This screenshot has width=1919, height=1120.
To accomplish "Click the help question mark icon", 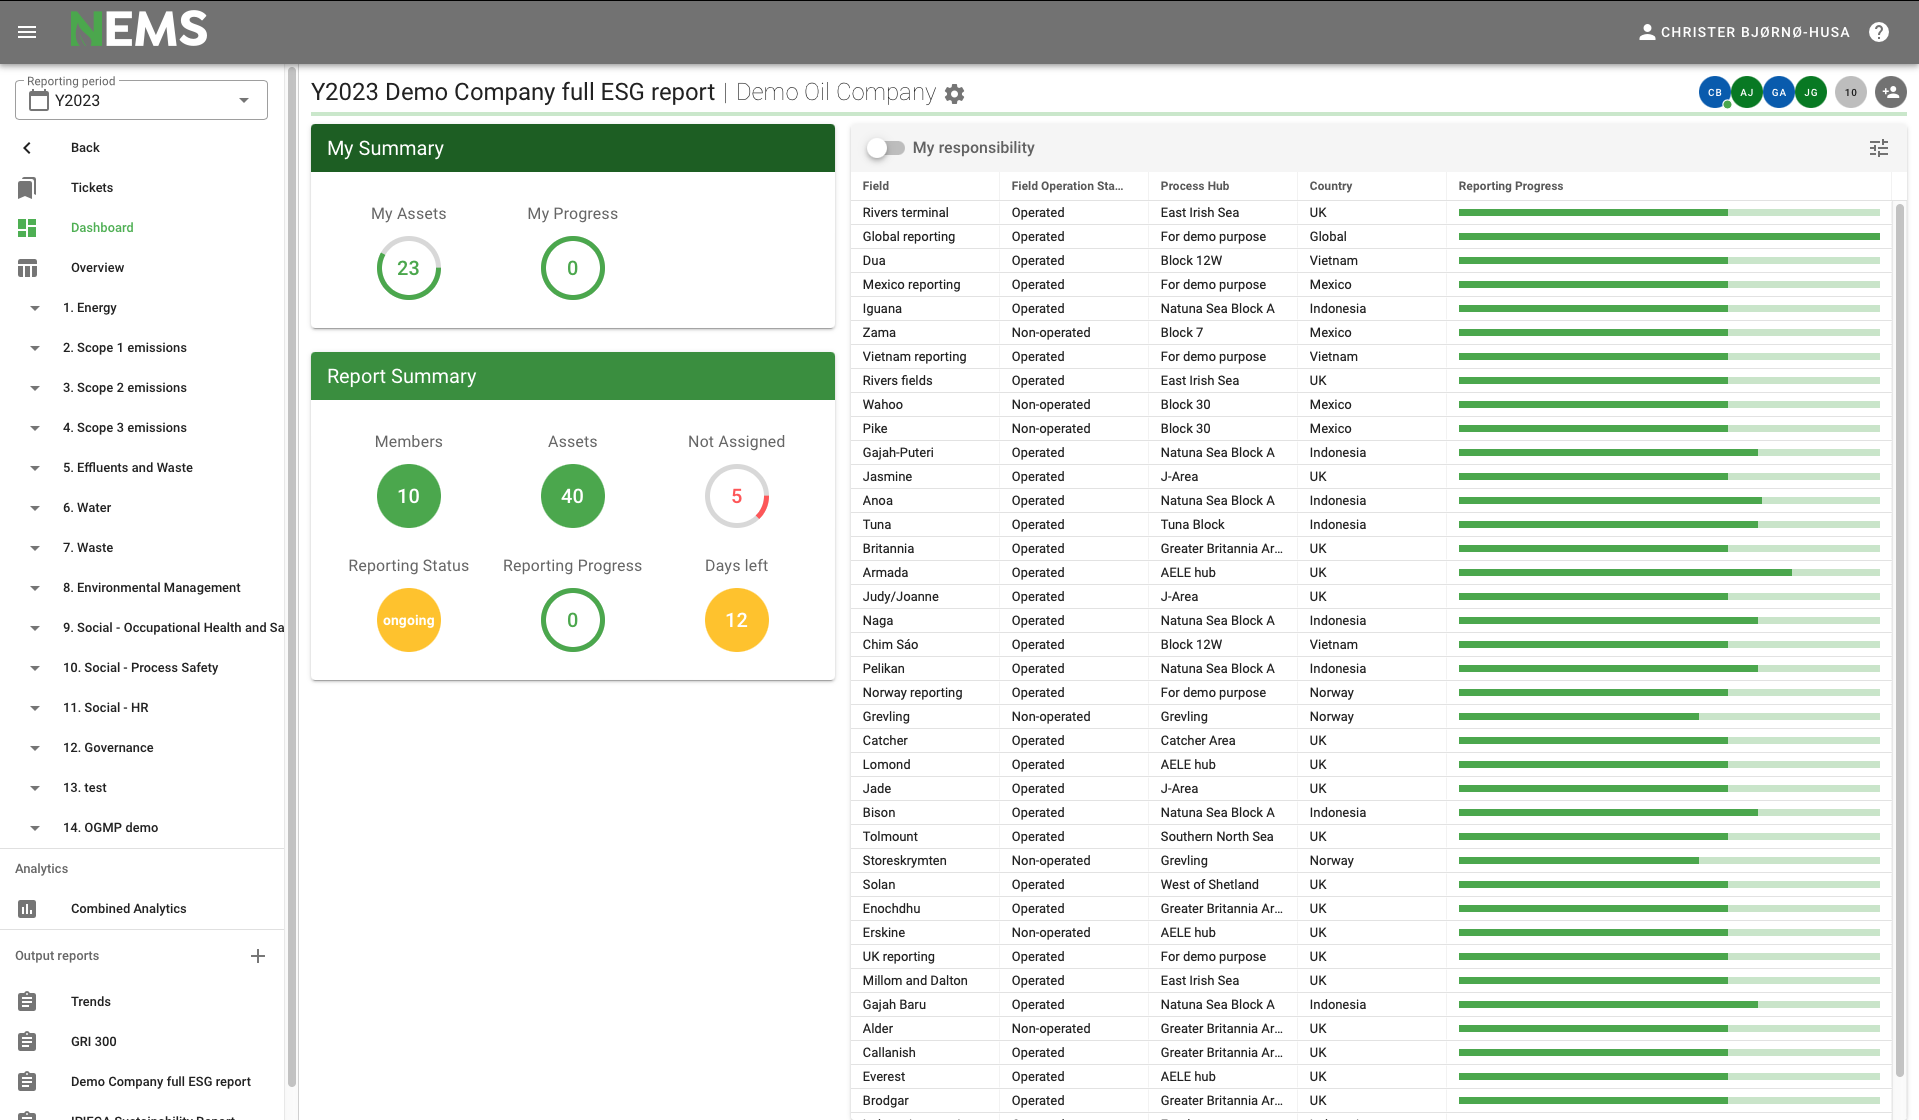I will pos(1879,32).
